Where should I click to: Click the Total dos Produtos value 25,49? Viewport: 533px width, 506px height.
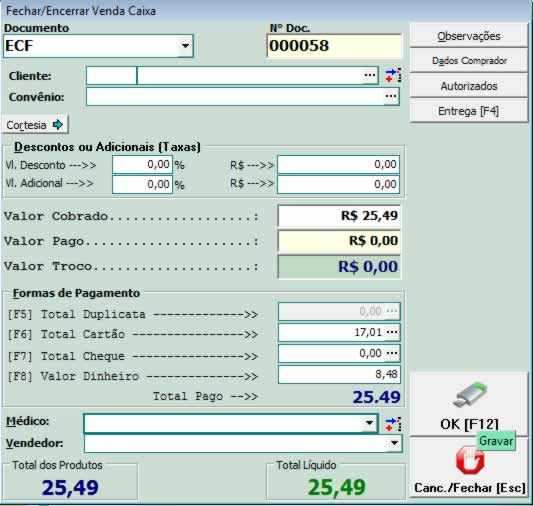point(70,488)
